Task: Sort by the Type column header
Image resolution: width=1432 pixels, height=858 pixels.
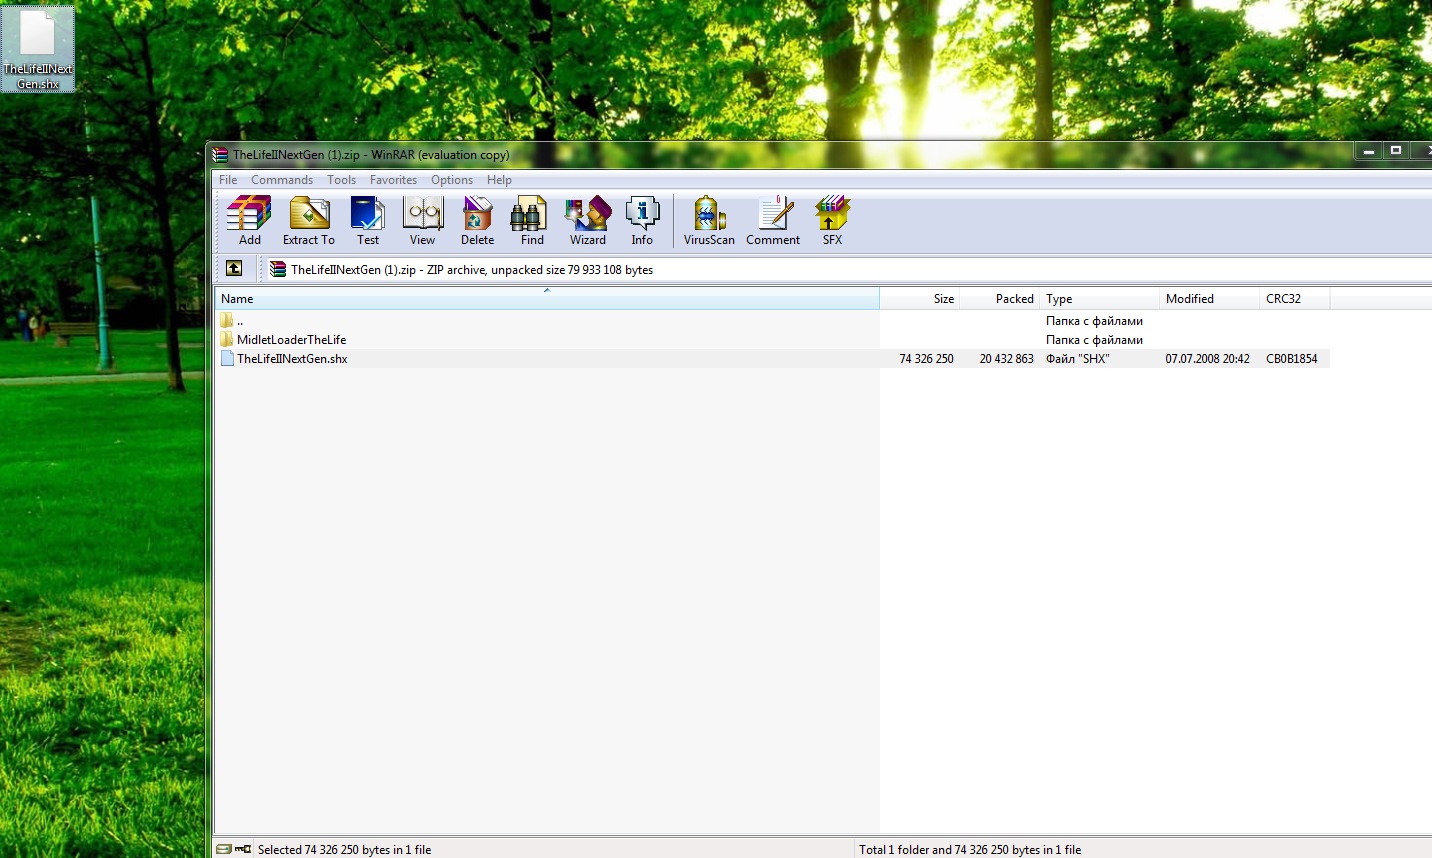Action: 1100,298
